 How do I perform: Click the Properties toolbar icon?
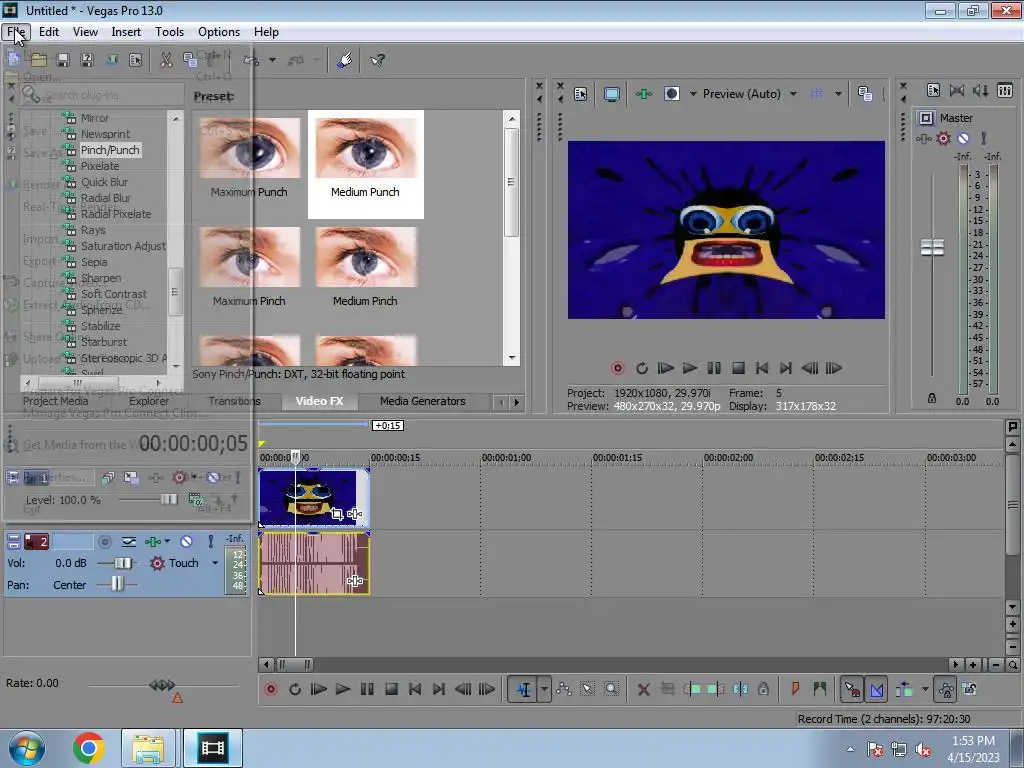tap(136, 60)
